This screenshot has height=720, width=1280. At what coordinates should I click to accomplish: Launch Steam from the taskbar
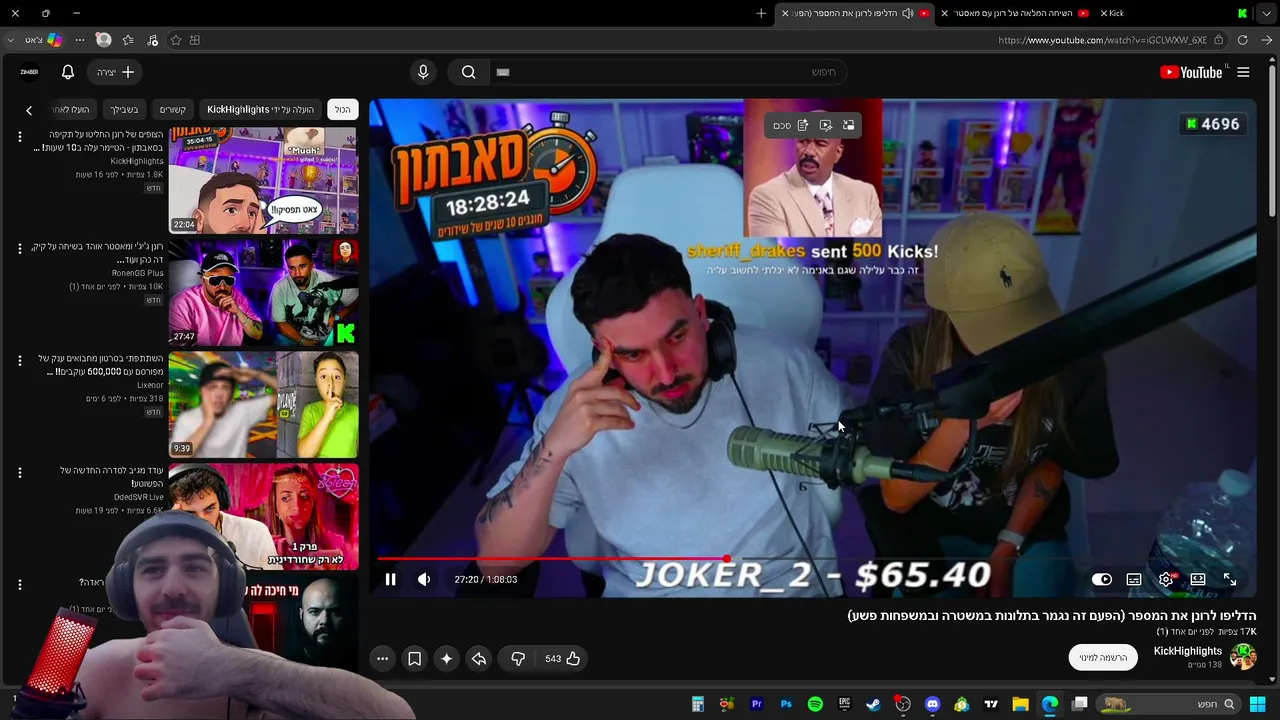click(873, 704)
